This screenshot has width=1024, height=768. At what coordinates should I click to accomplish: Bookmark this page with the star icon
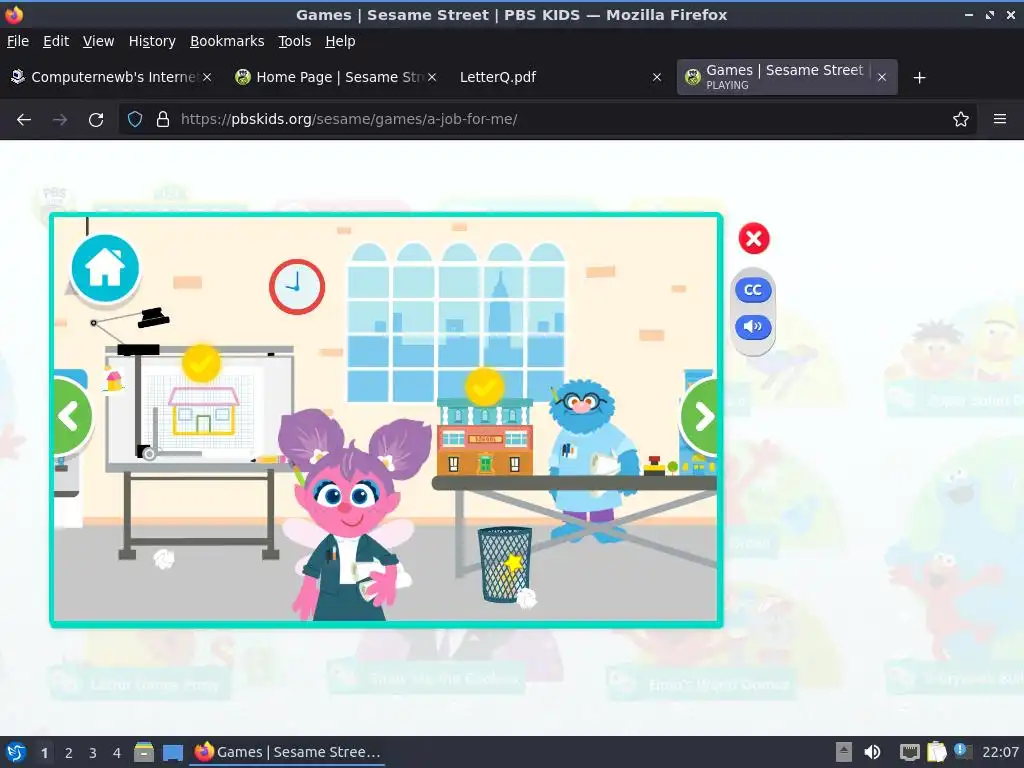[x=960, y=119]
